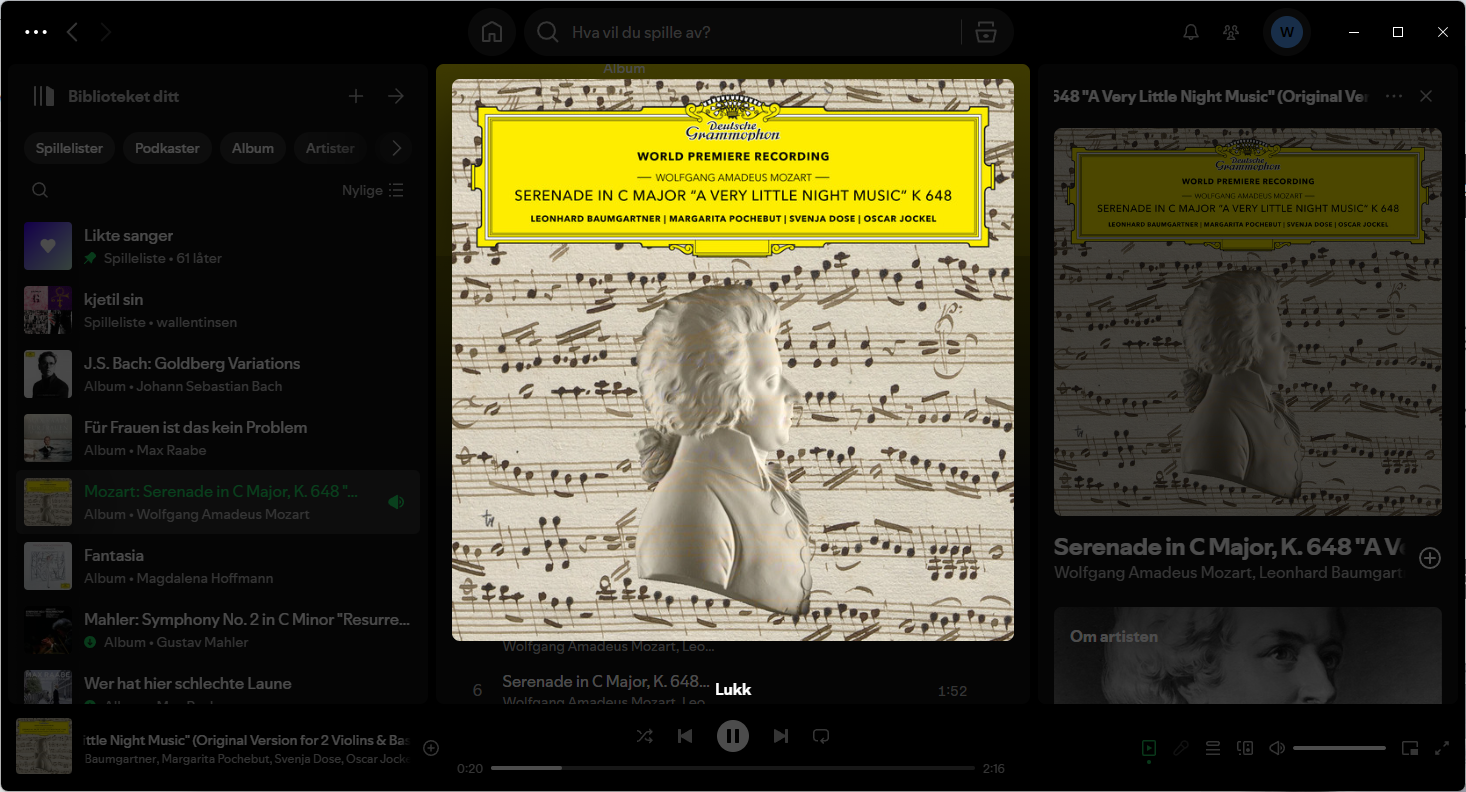
Task: Open 'Für Frauen ist das kein Problem' album
Action: [218, 438]
